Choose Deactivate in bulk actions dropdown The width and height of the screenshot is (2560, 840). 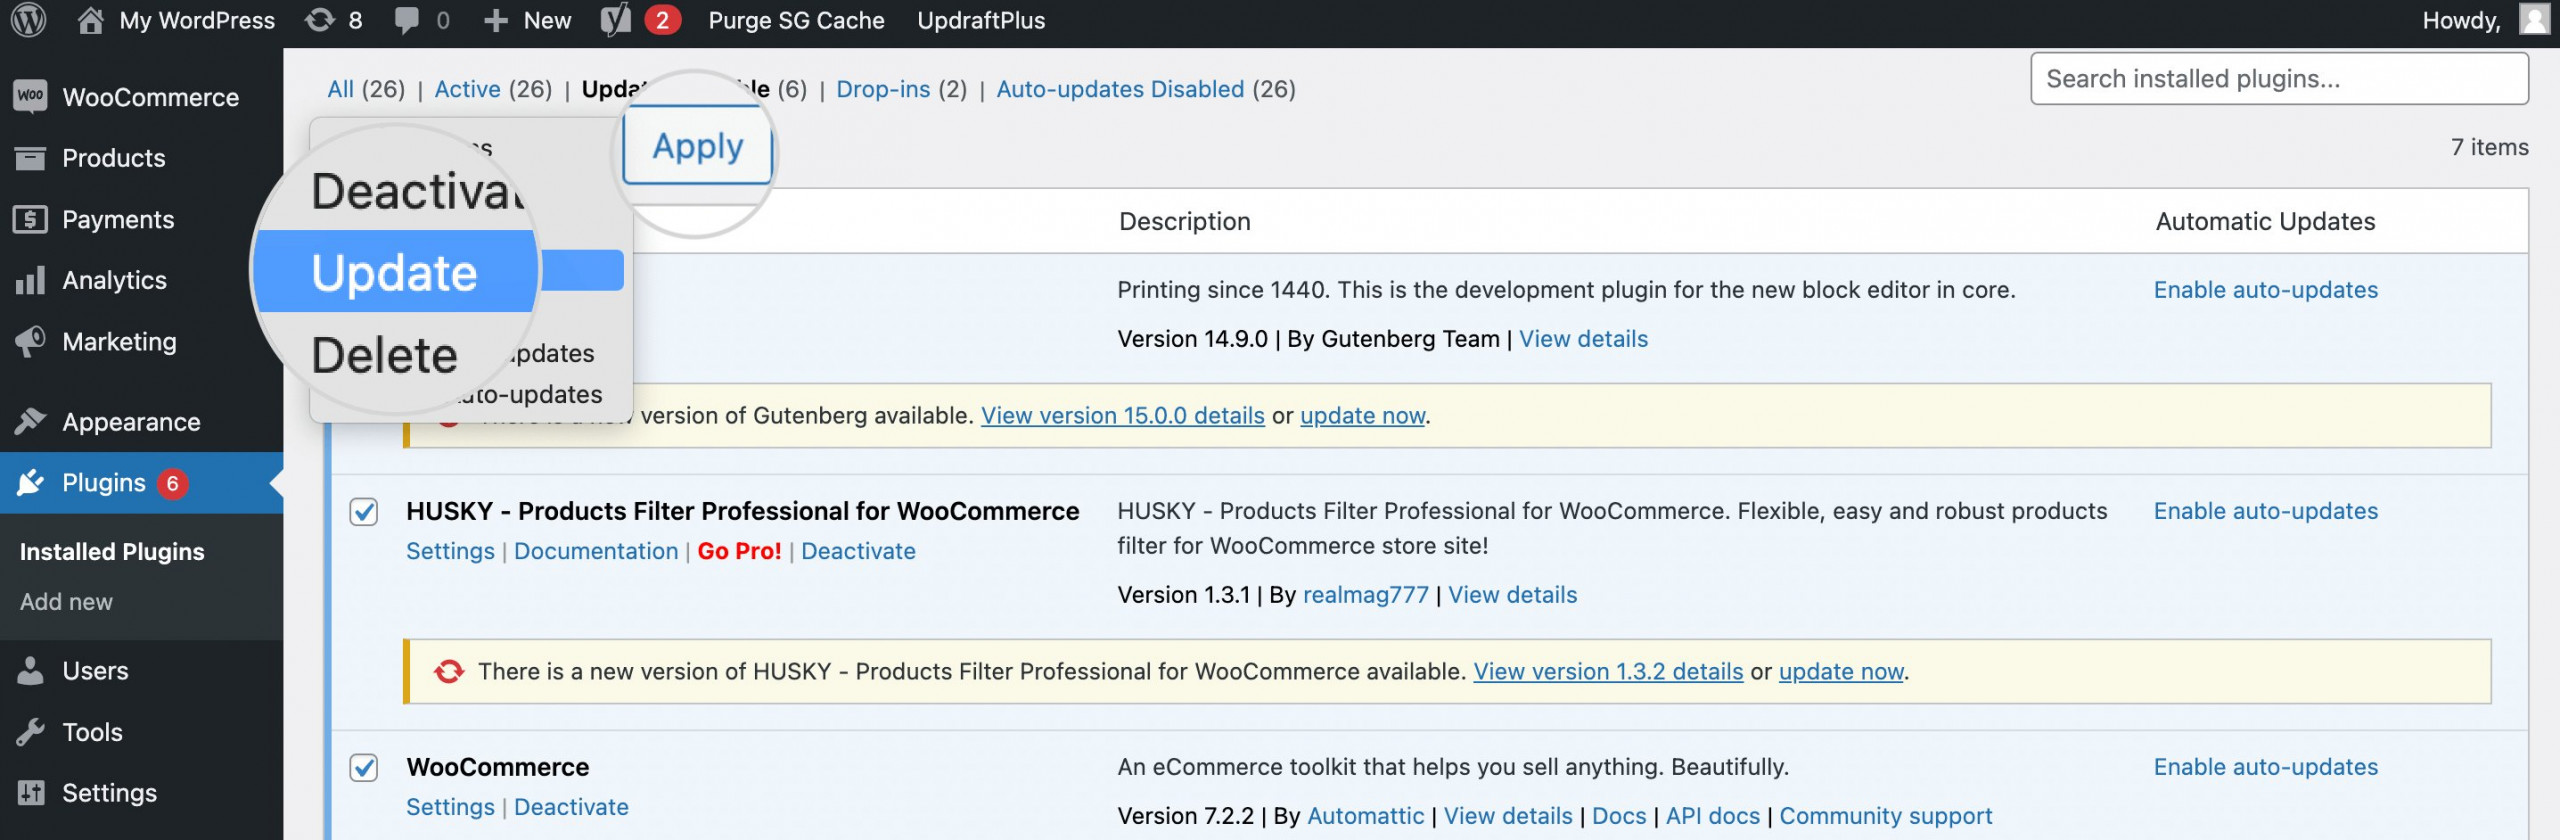[418, 190]
